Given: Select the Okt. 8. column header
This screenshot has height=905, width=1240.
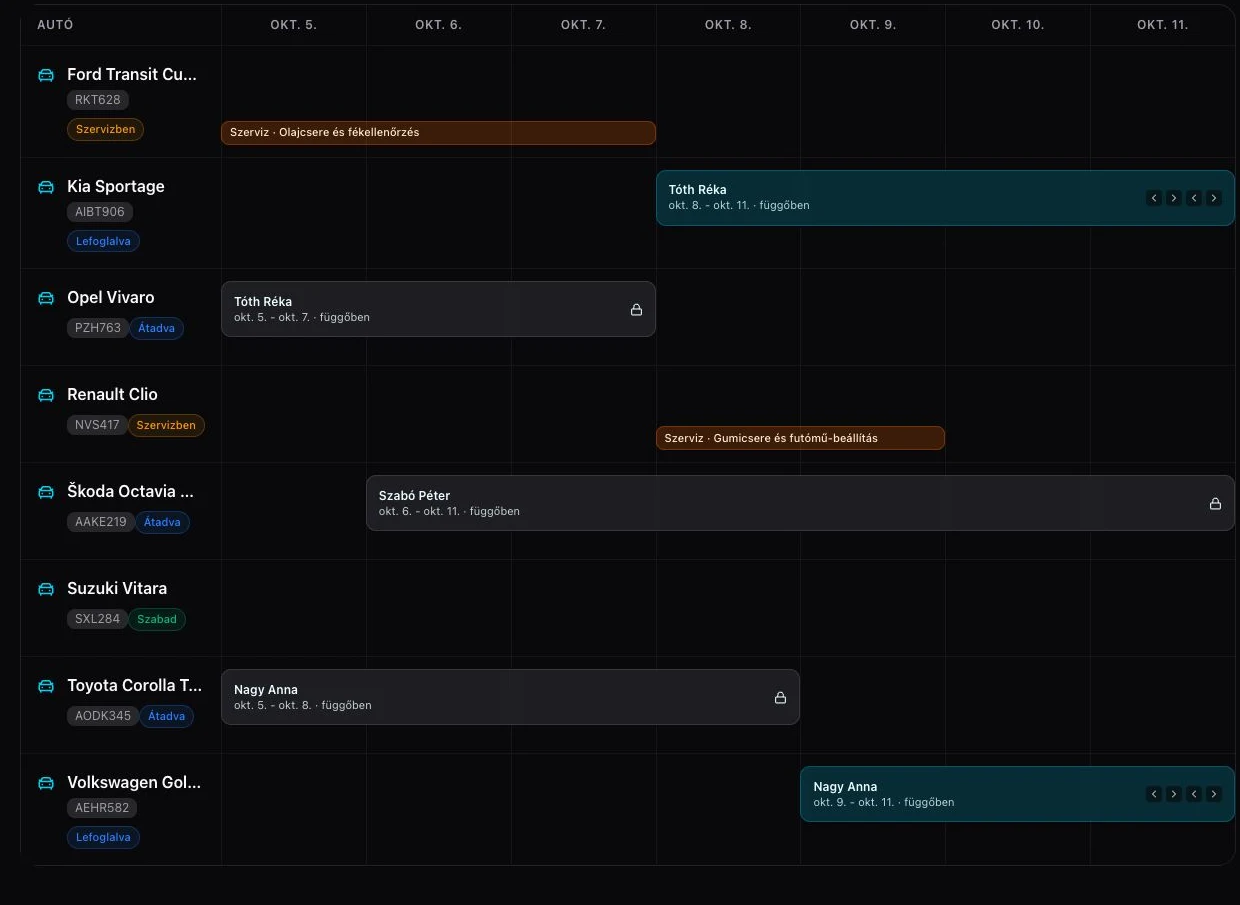Looking at the screenshot, I should point(728,25).
